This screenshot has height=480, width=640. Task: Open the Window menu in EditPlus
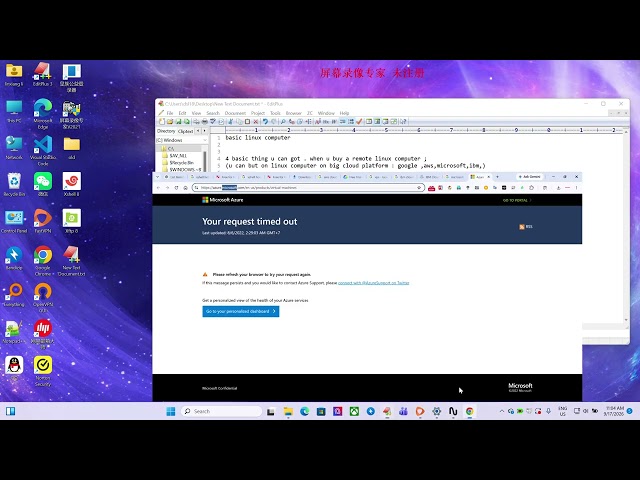(x=326, y=113)
